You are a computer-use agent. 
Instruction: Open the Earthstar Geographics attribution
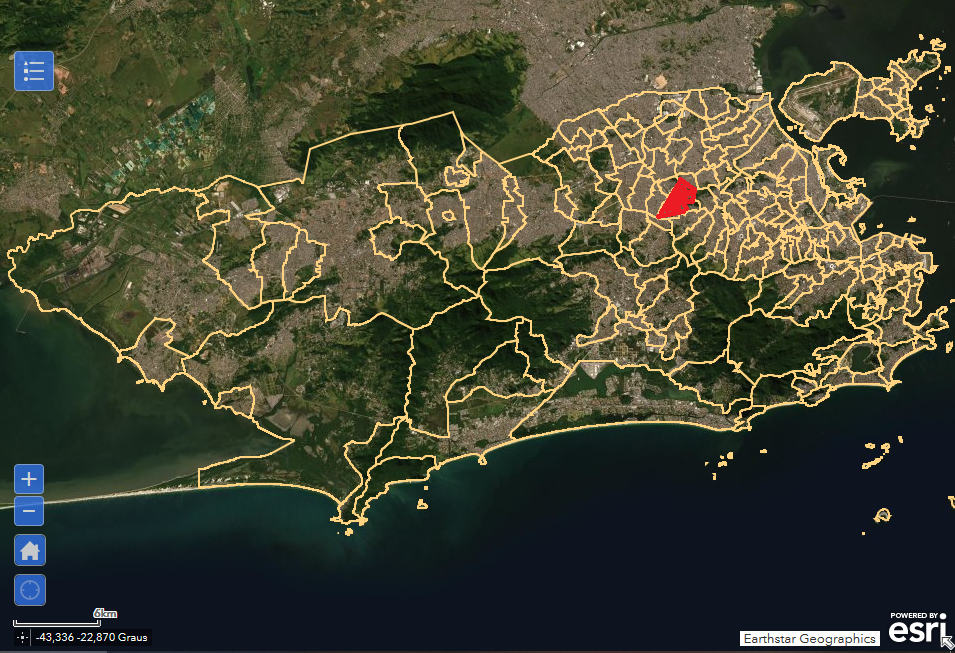tap(809, 638)
